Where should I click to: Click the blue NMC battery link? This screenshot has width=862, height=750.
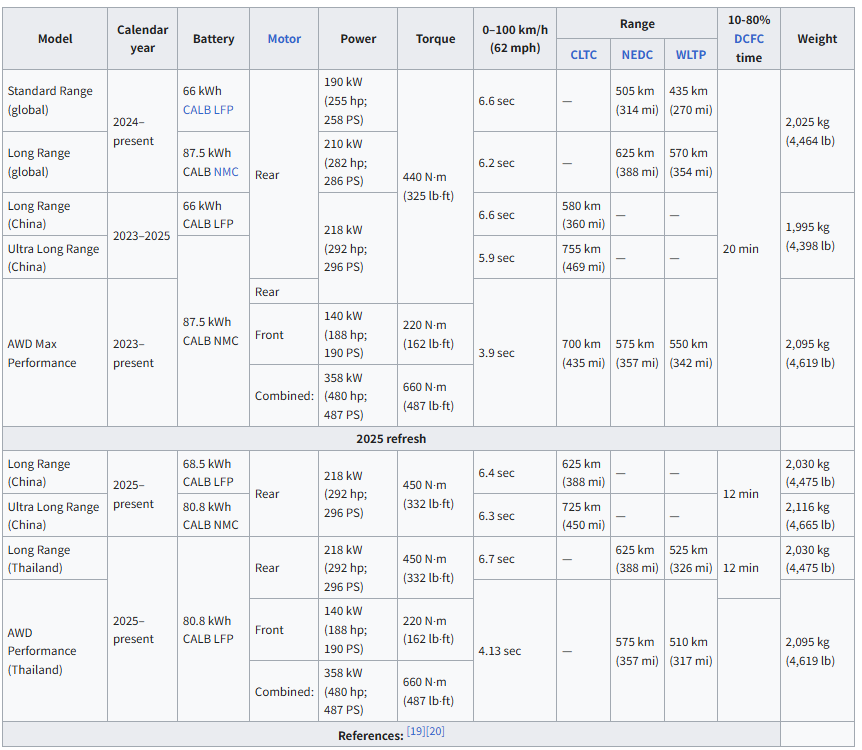[x=226, y=172]
